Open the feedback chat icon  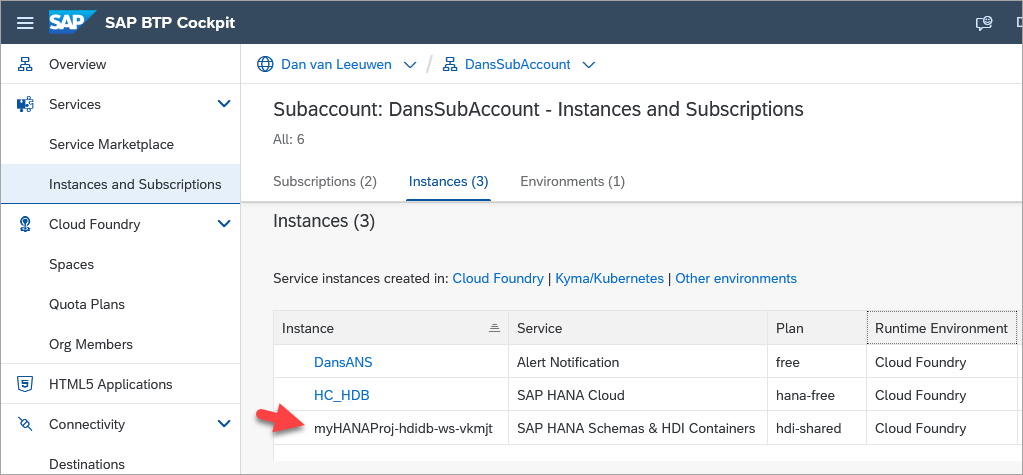coord(984,23)
